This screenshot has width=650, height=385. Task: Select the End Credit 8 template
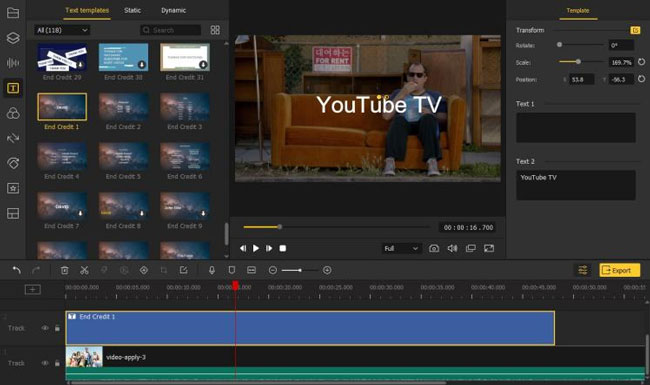[x=124, y=206]
